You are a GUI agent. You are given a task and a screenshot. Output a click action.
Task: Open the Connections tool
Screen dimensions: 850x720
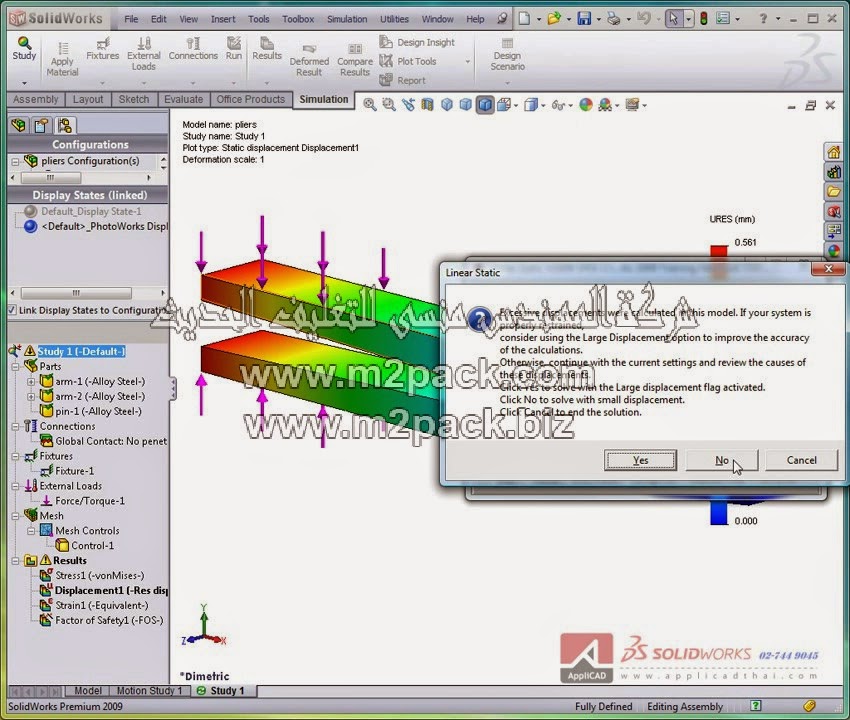[x=193, y=49]
